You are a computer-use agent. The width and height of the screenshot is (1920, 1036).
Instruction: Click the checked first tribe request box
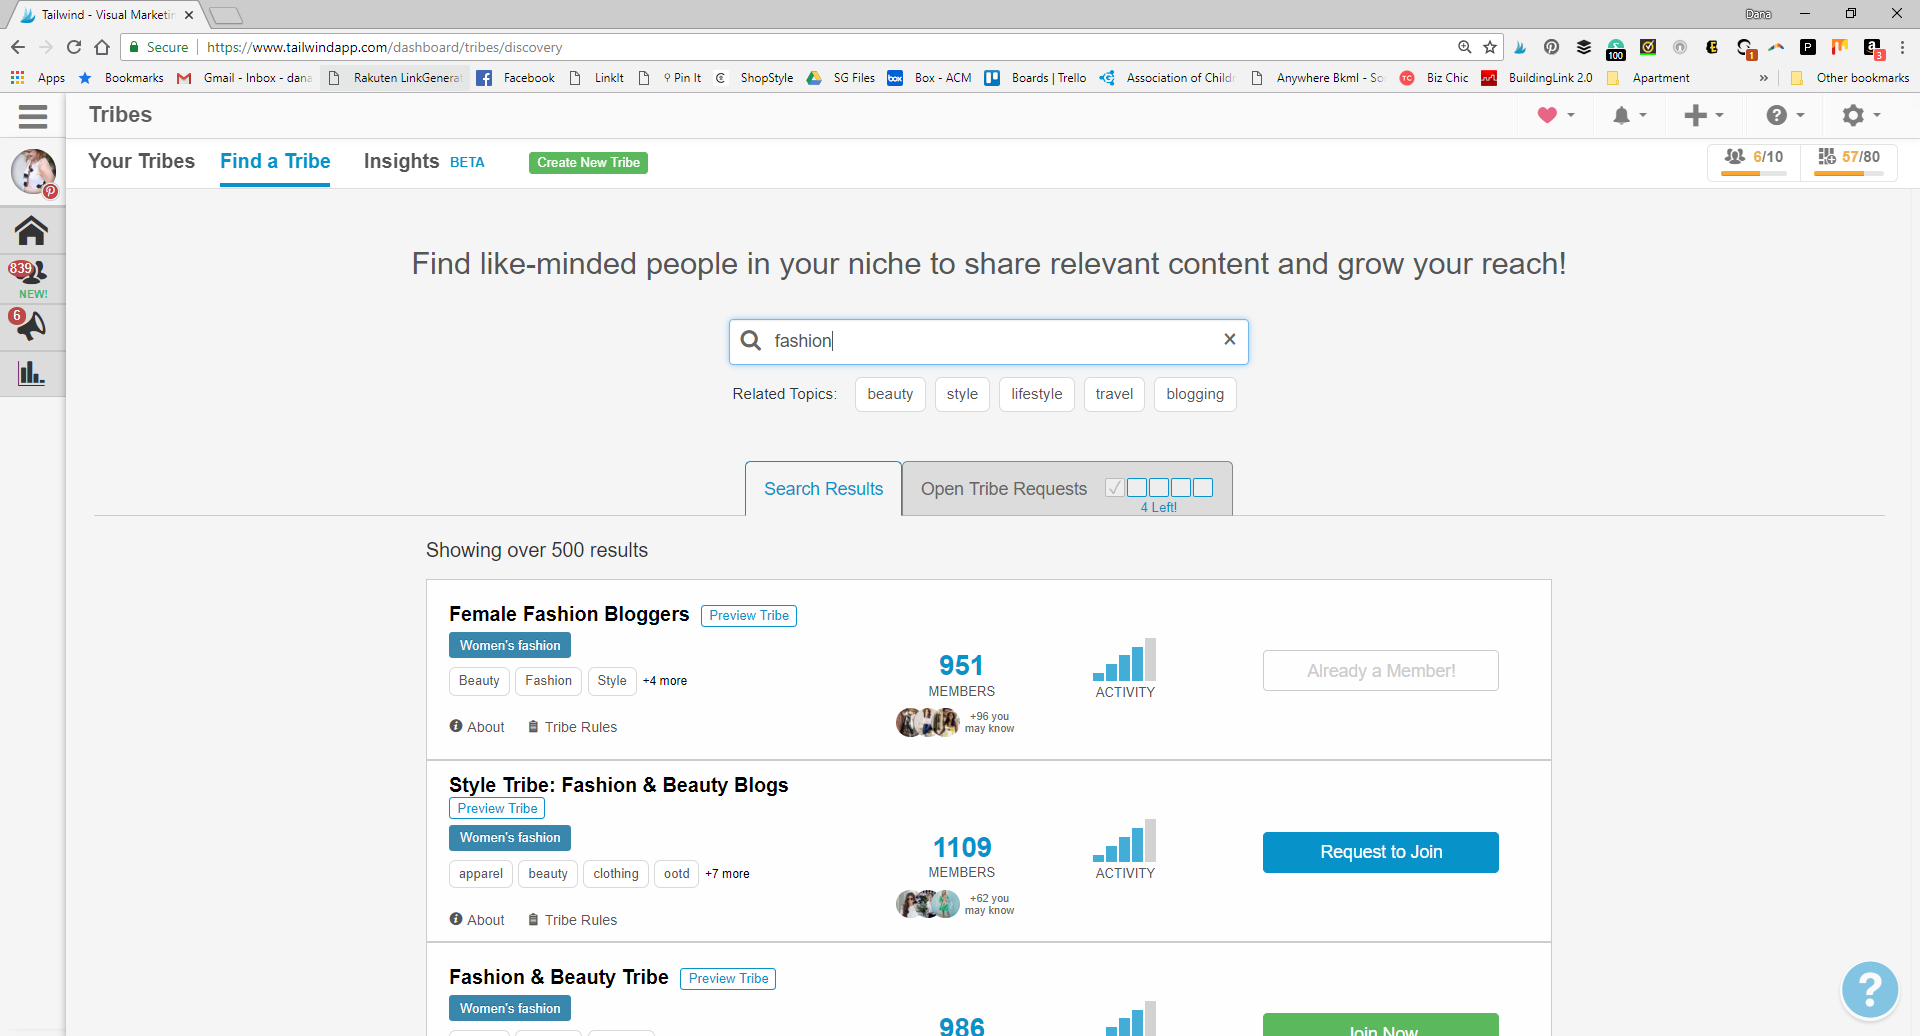tap(1114, 487)
